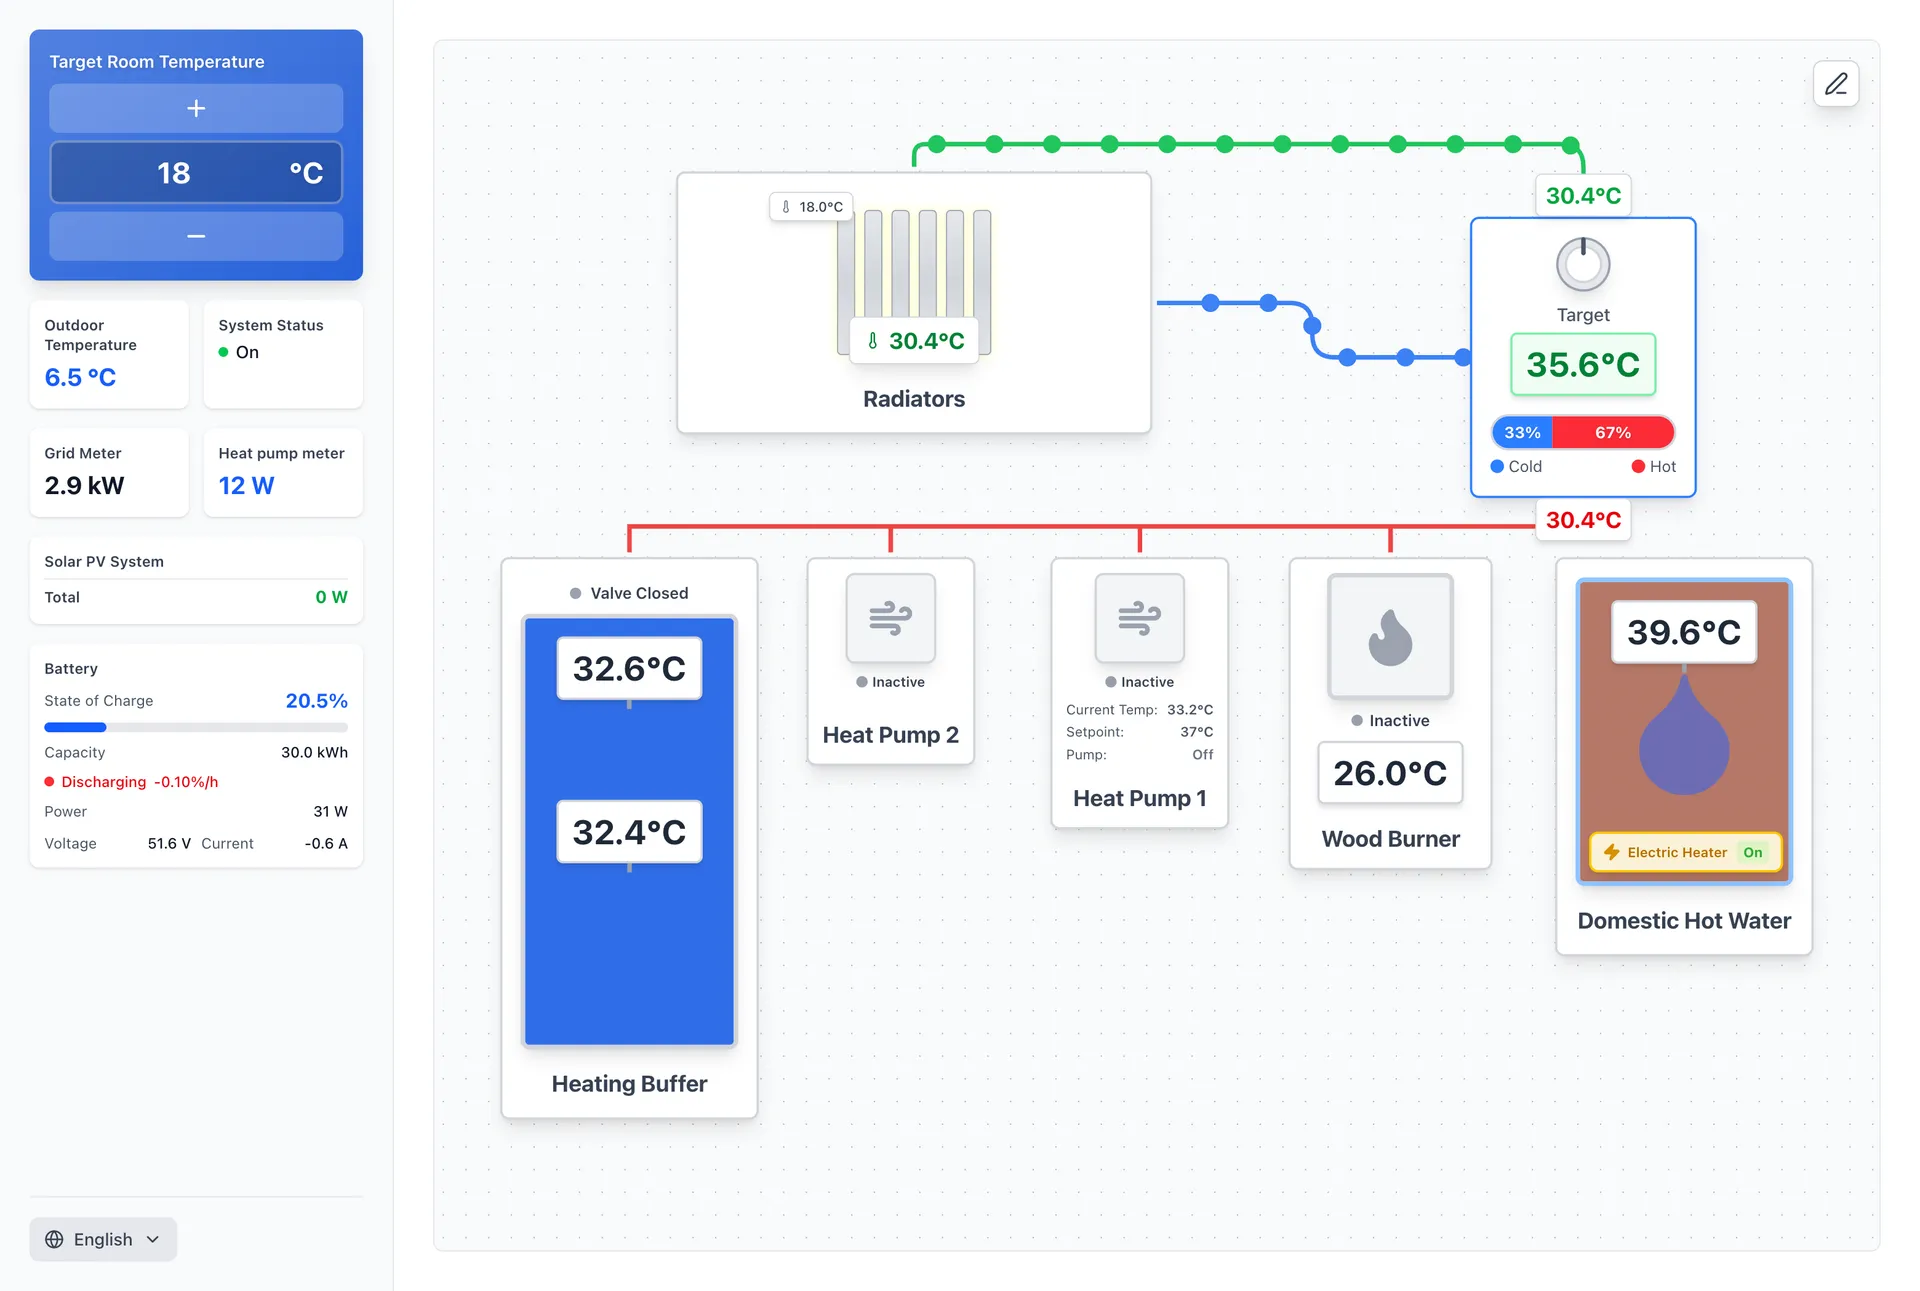The height and width of the screenshot is (1291, 1920).
Task: Toggle the Electric Heater On badge
Action: [1753, 852]
